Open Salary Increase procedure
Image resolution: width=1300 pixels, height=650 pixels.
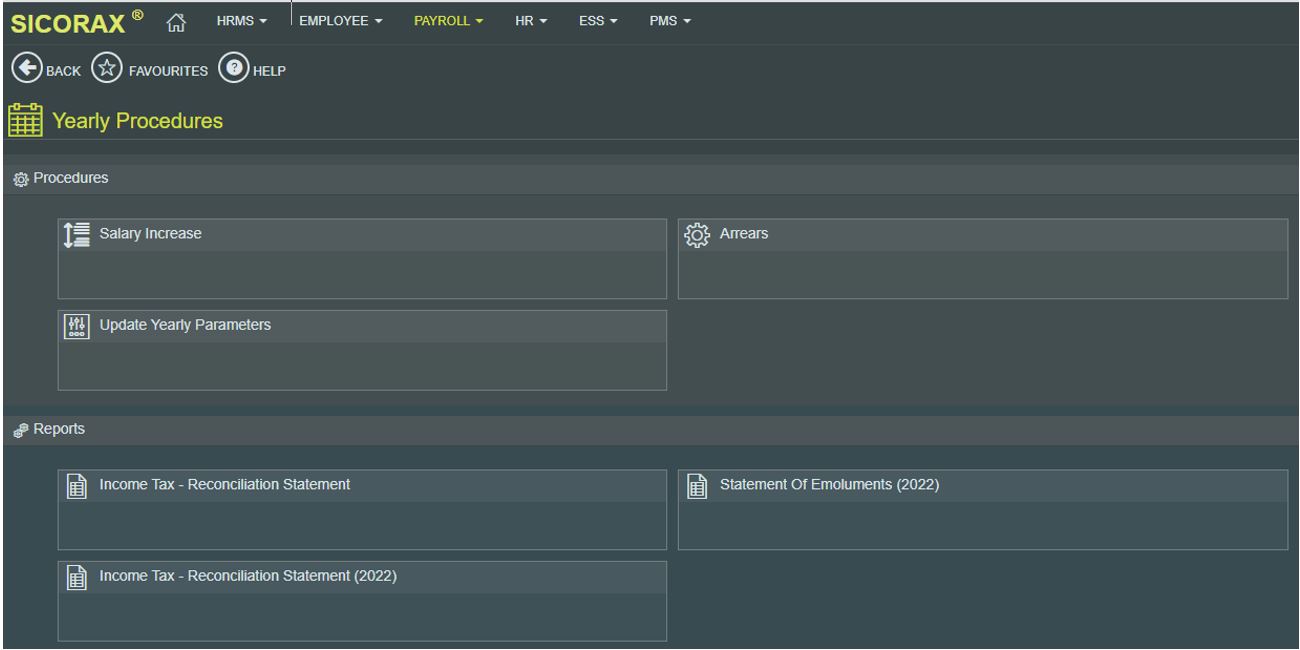[x=362, y=259]
